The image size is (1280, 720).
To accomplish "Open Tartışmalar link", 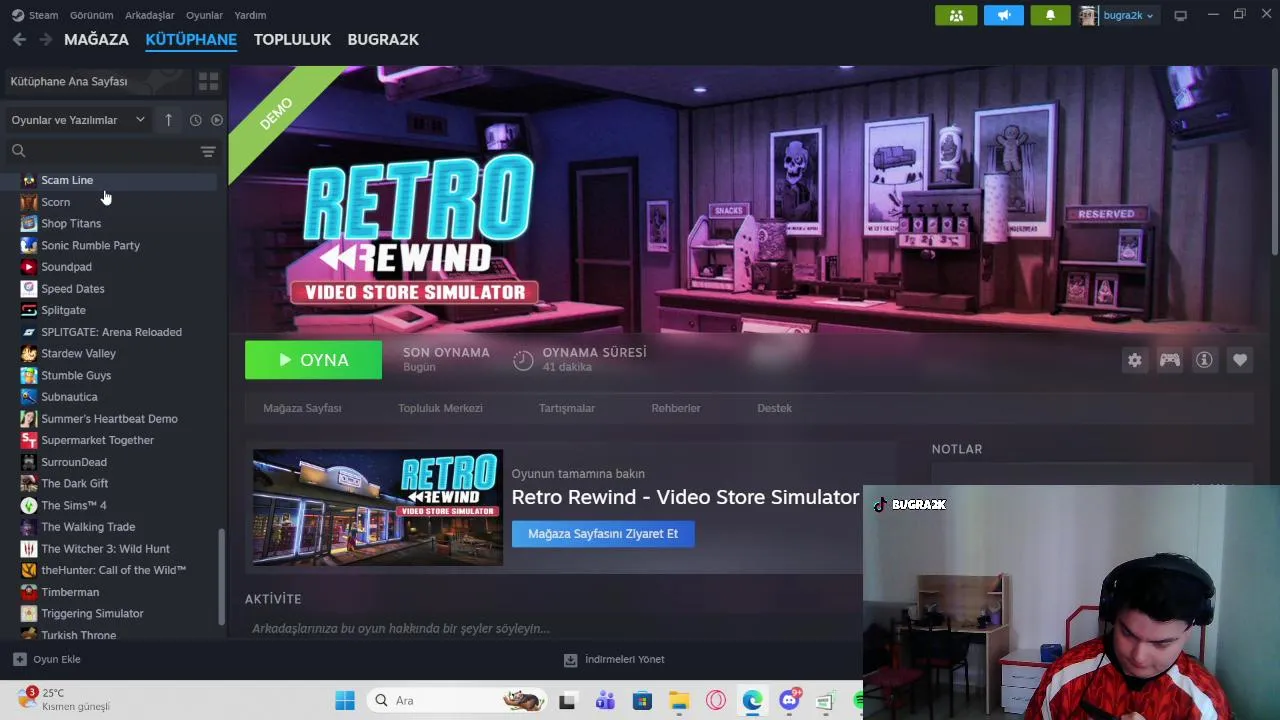I will tap(567, 408).
